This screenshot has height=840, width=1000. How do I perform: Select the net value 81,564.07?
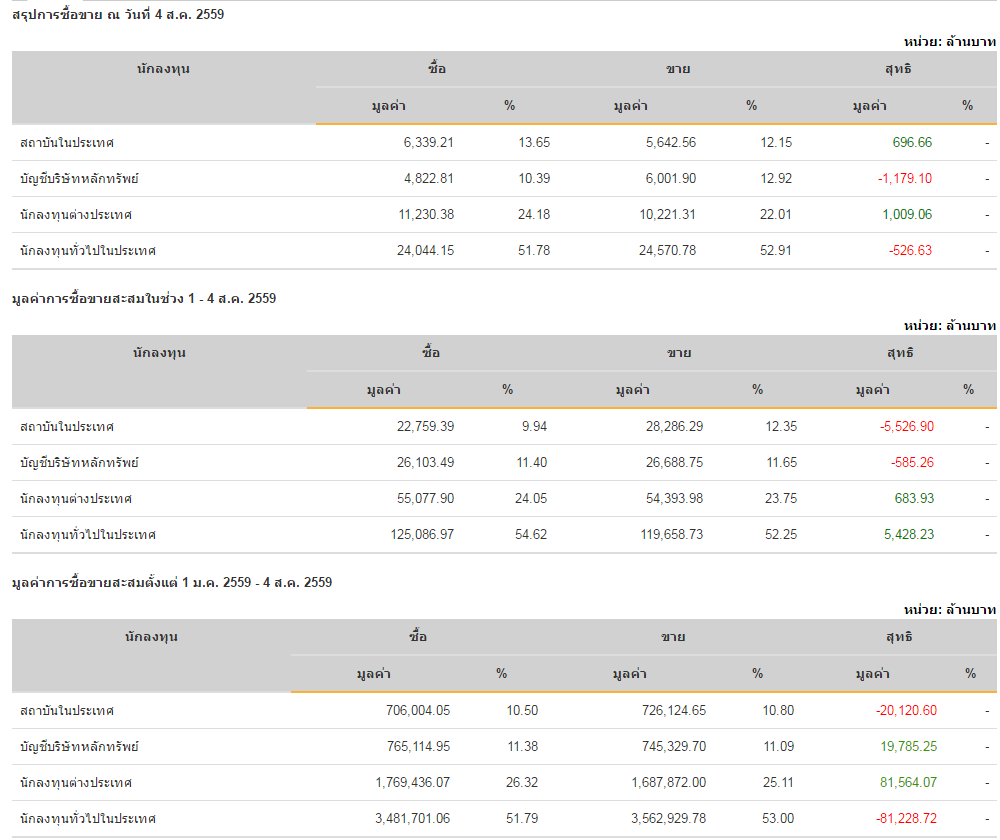click(908, 782)
